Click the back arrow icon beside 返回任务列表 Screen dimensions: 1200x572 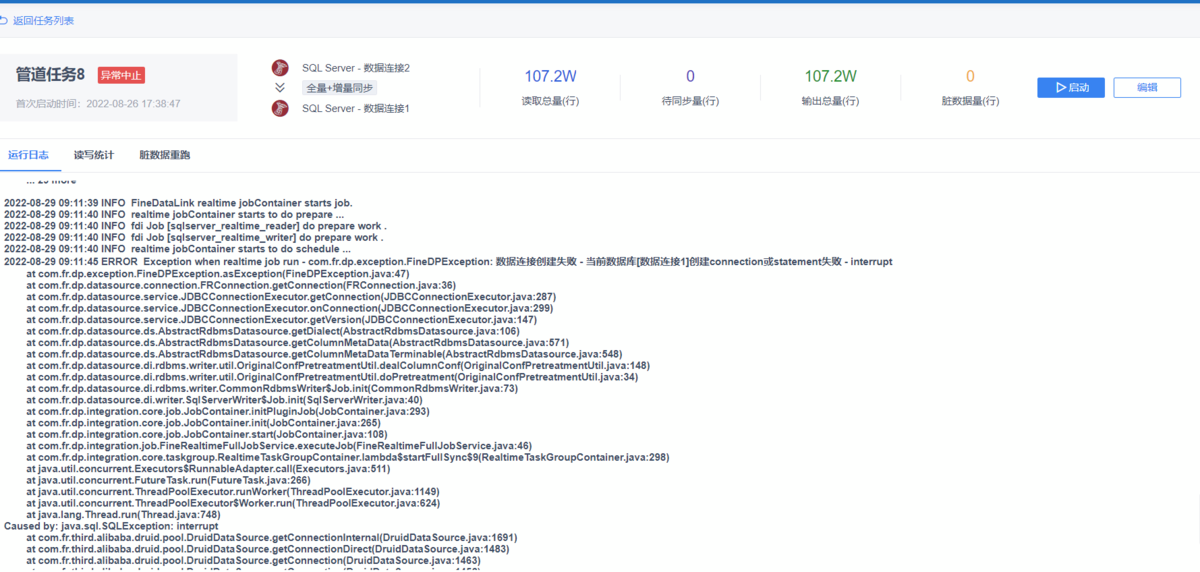[x=4, y=20]
